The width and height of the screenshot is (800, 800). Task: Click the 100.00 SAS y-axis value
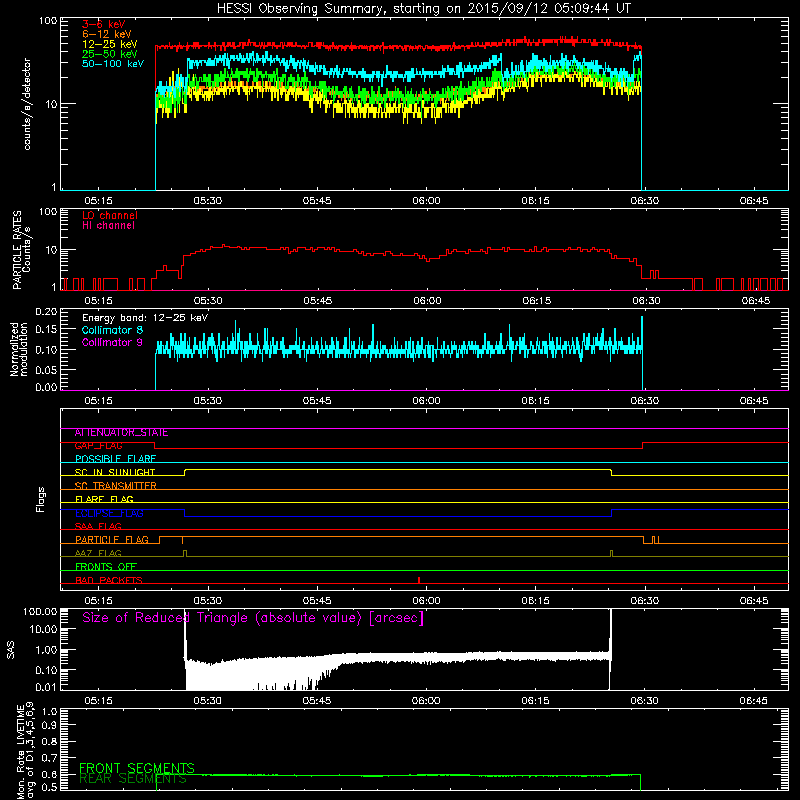40,611
